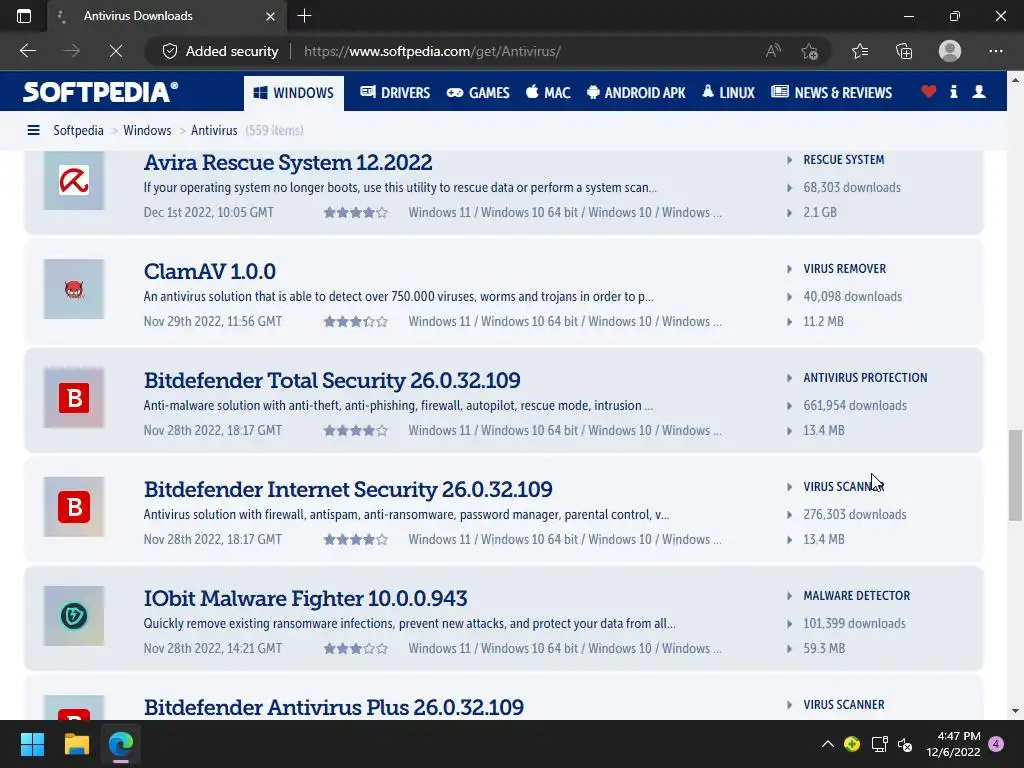Open the browser Settings and more menu
The image size is (1024, 768).
click(995, 51)
